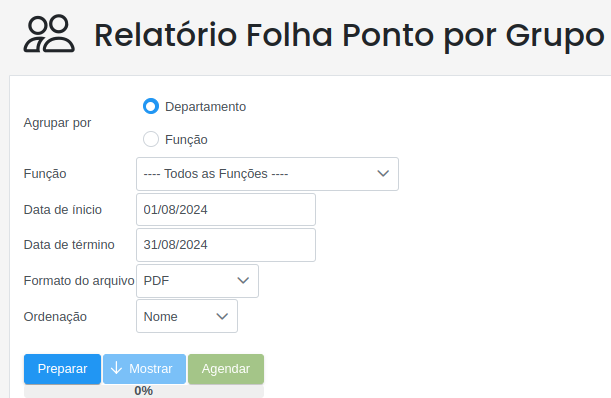Choose the Função grouping label

[186, 140]
